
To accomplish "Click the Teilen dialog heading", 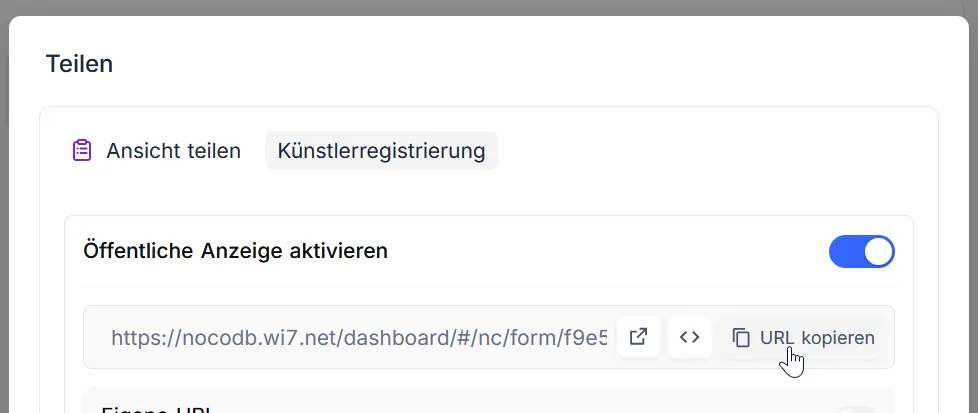I will click(x=79, y=64).
